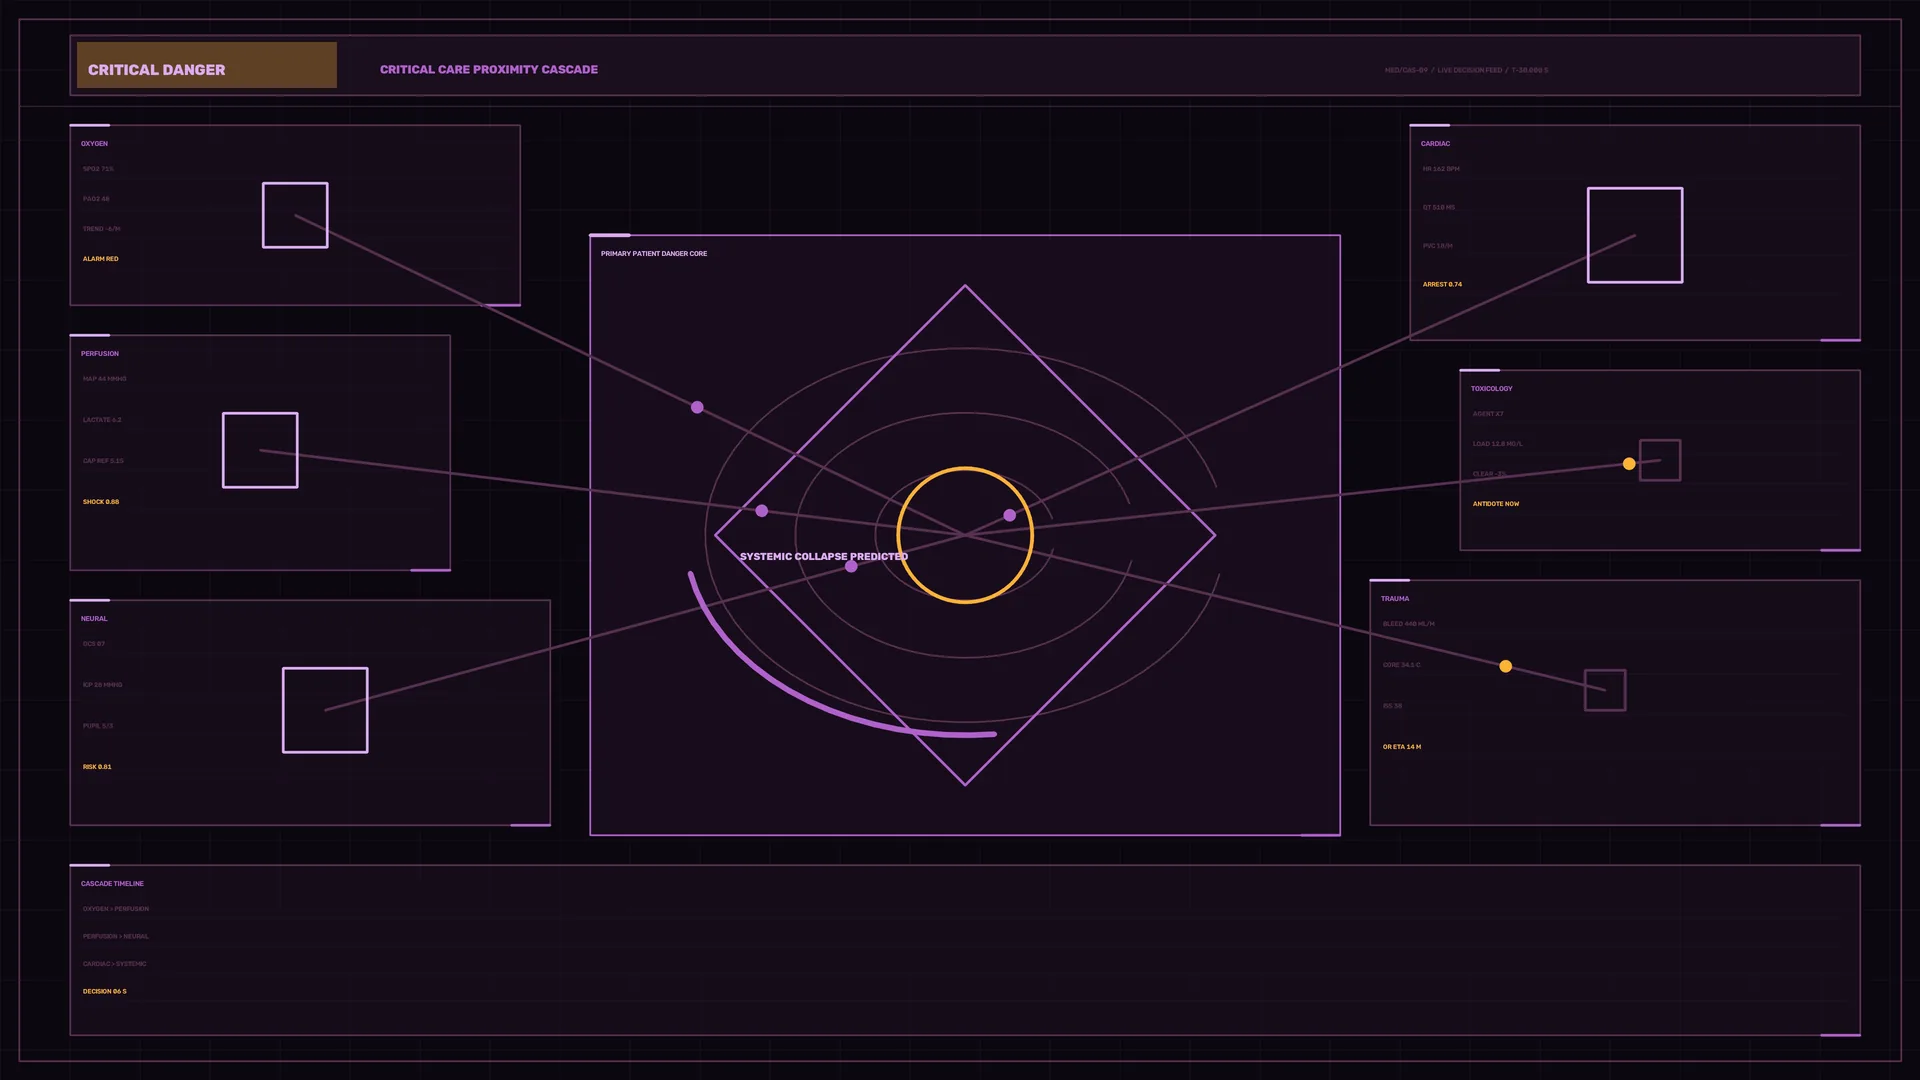Click the purple dot on the Oxygen link
Screen dimensions: 1920x1080
(697, 407)
